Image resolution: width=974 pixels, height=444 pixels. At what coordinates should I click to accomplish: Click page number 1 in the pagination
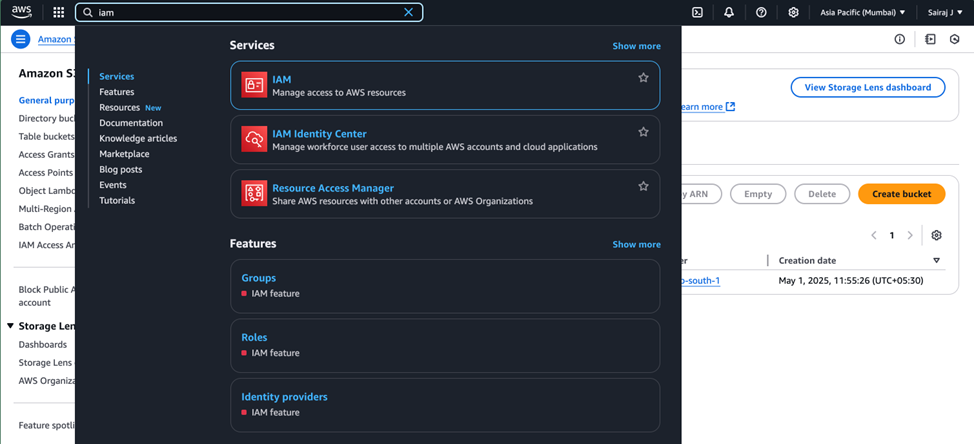892,235
